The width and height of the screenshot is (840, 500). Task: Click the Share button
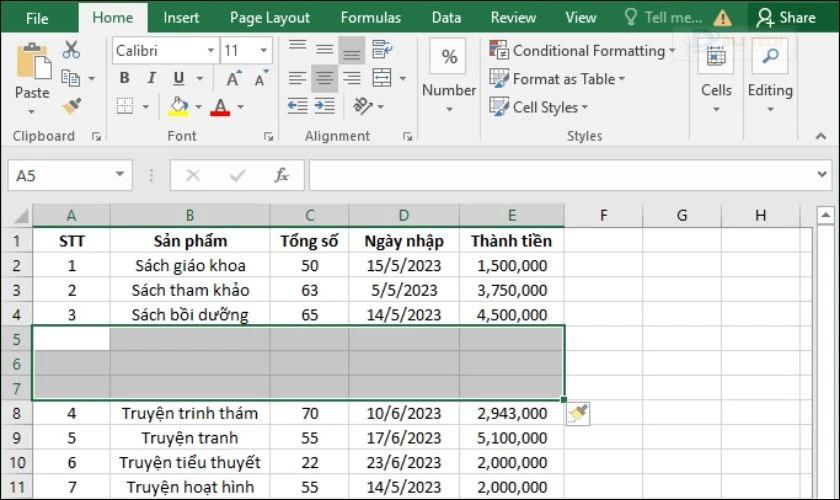[786, 18]
